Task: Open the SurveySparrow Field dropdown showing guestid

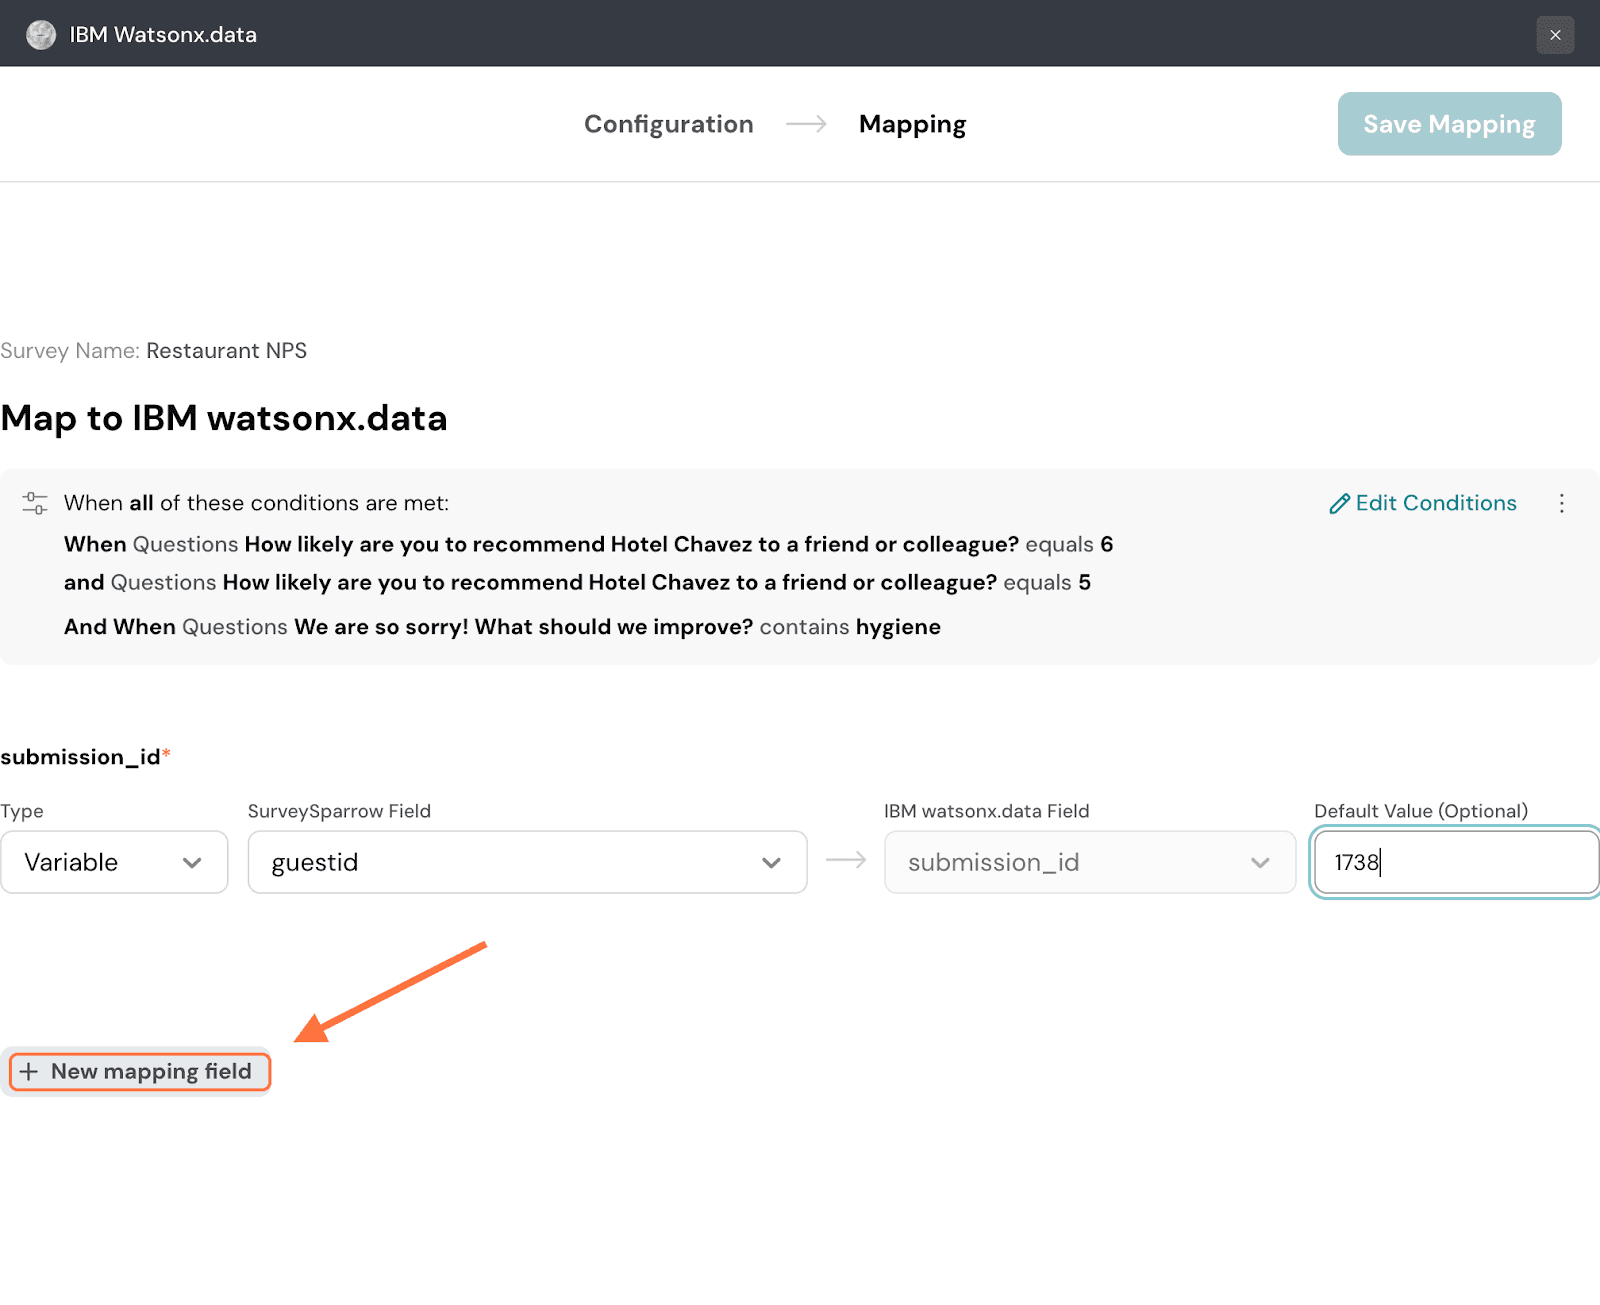Action: pyautogui.click(x=527, y=862)
